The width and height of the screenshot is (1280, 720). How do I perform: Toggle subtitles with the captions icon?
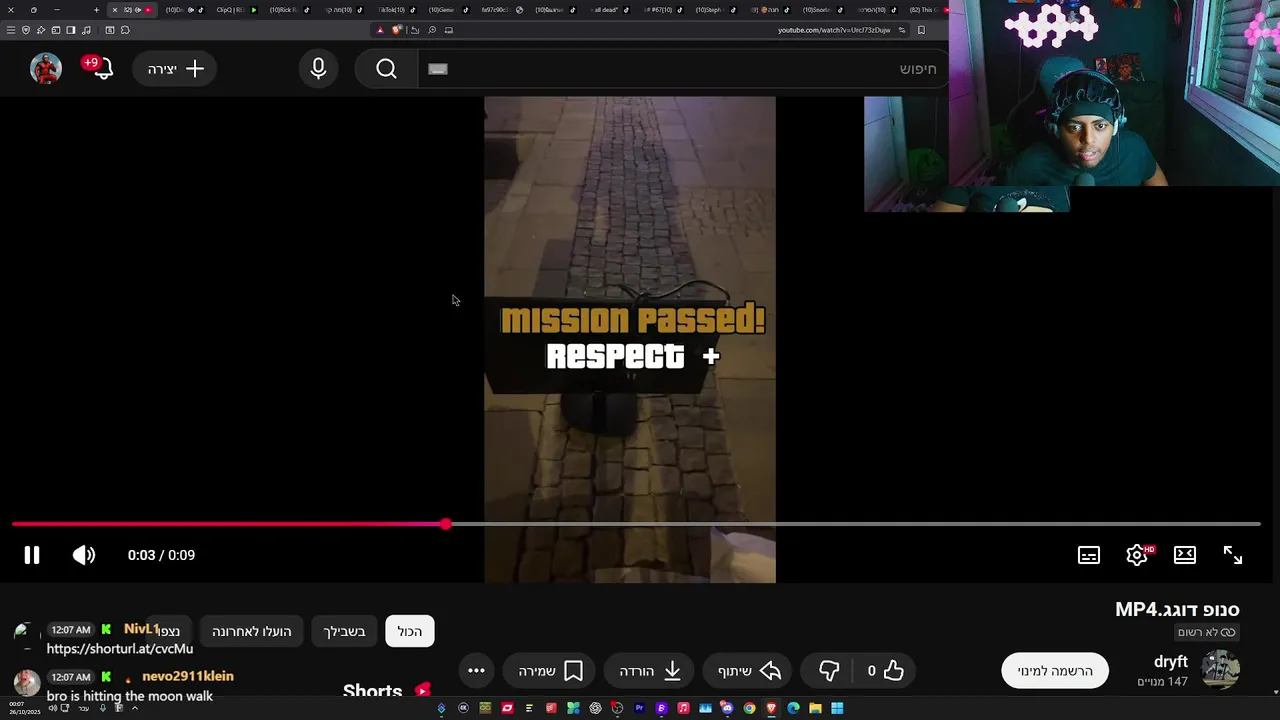tap(1089, 555)
